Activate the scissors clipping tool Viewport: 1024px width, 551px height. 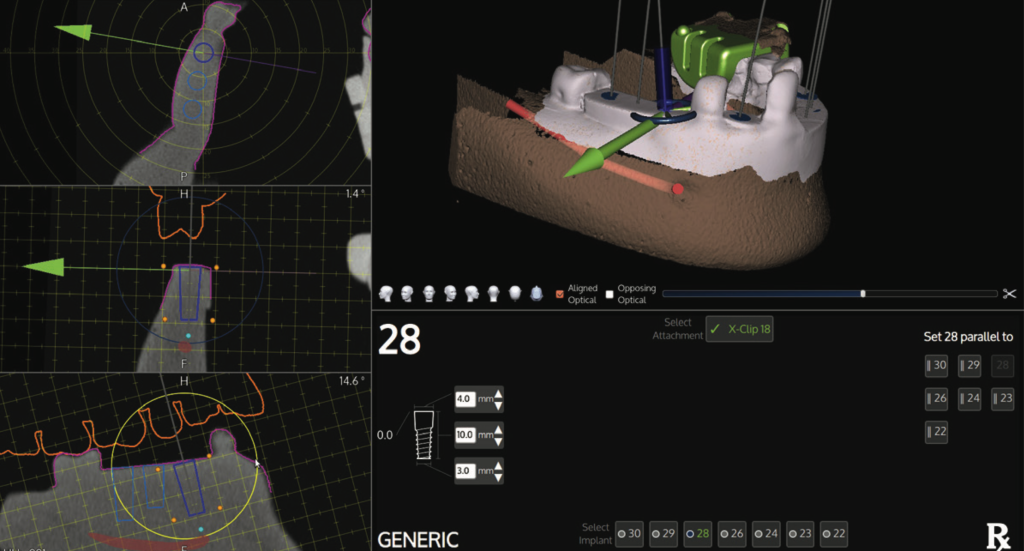(x=1009, y=294)
